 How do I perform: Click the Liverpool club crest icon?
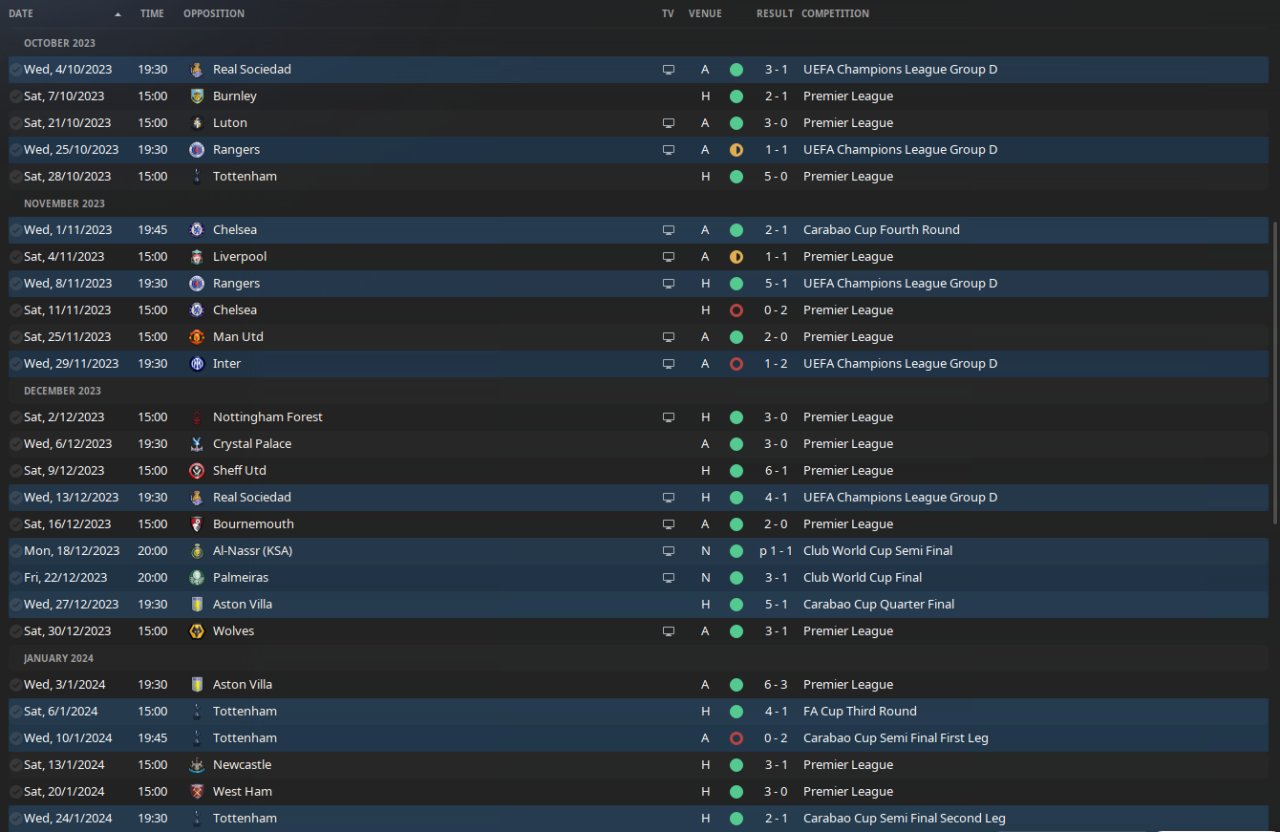click(x=197, y=257)
